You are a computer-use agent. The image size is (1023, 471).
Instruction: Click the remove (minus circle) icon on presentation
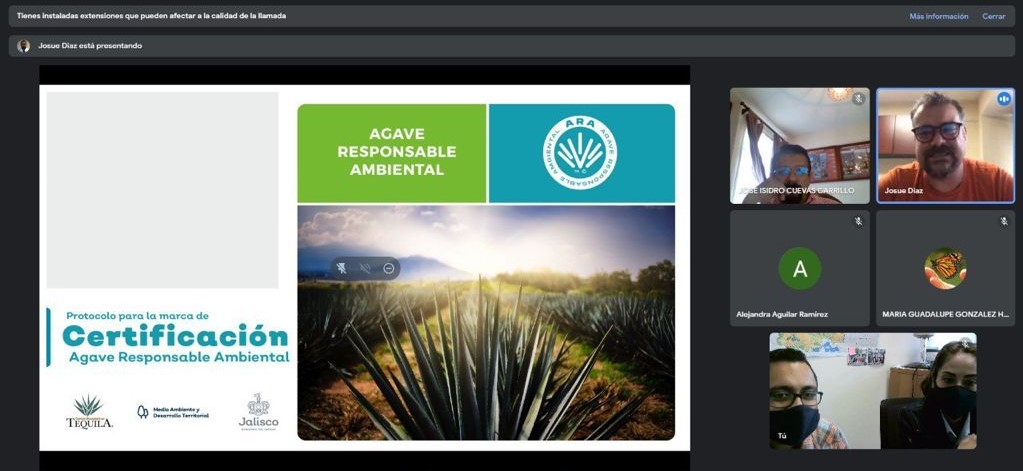coord(389,268)
